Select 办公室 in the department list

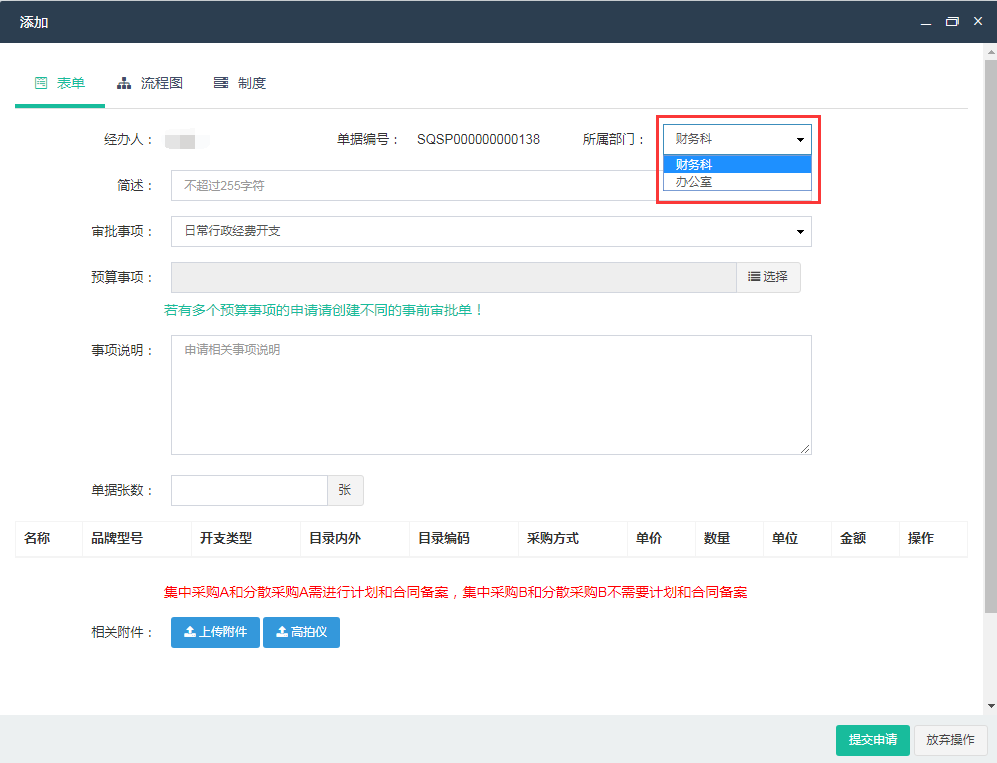point(737,182)
